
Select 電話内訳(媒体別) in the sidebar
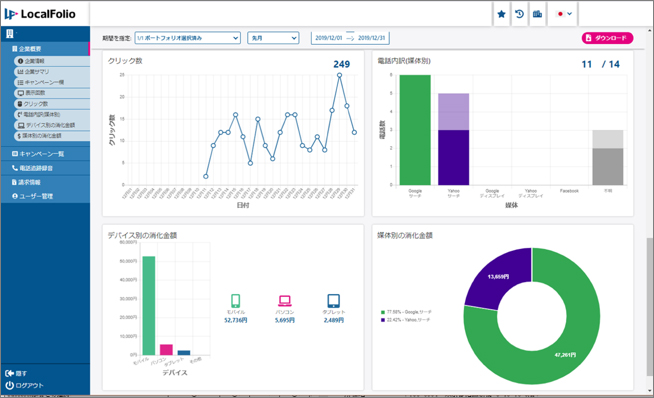pos(52,114)
